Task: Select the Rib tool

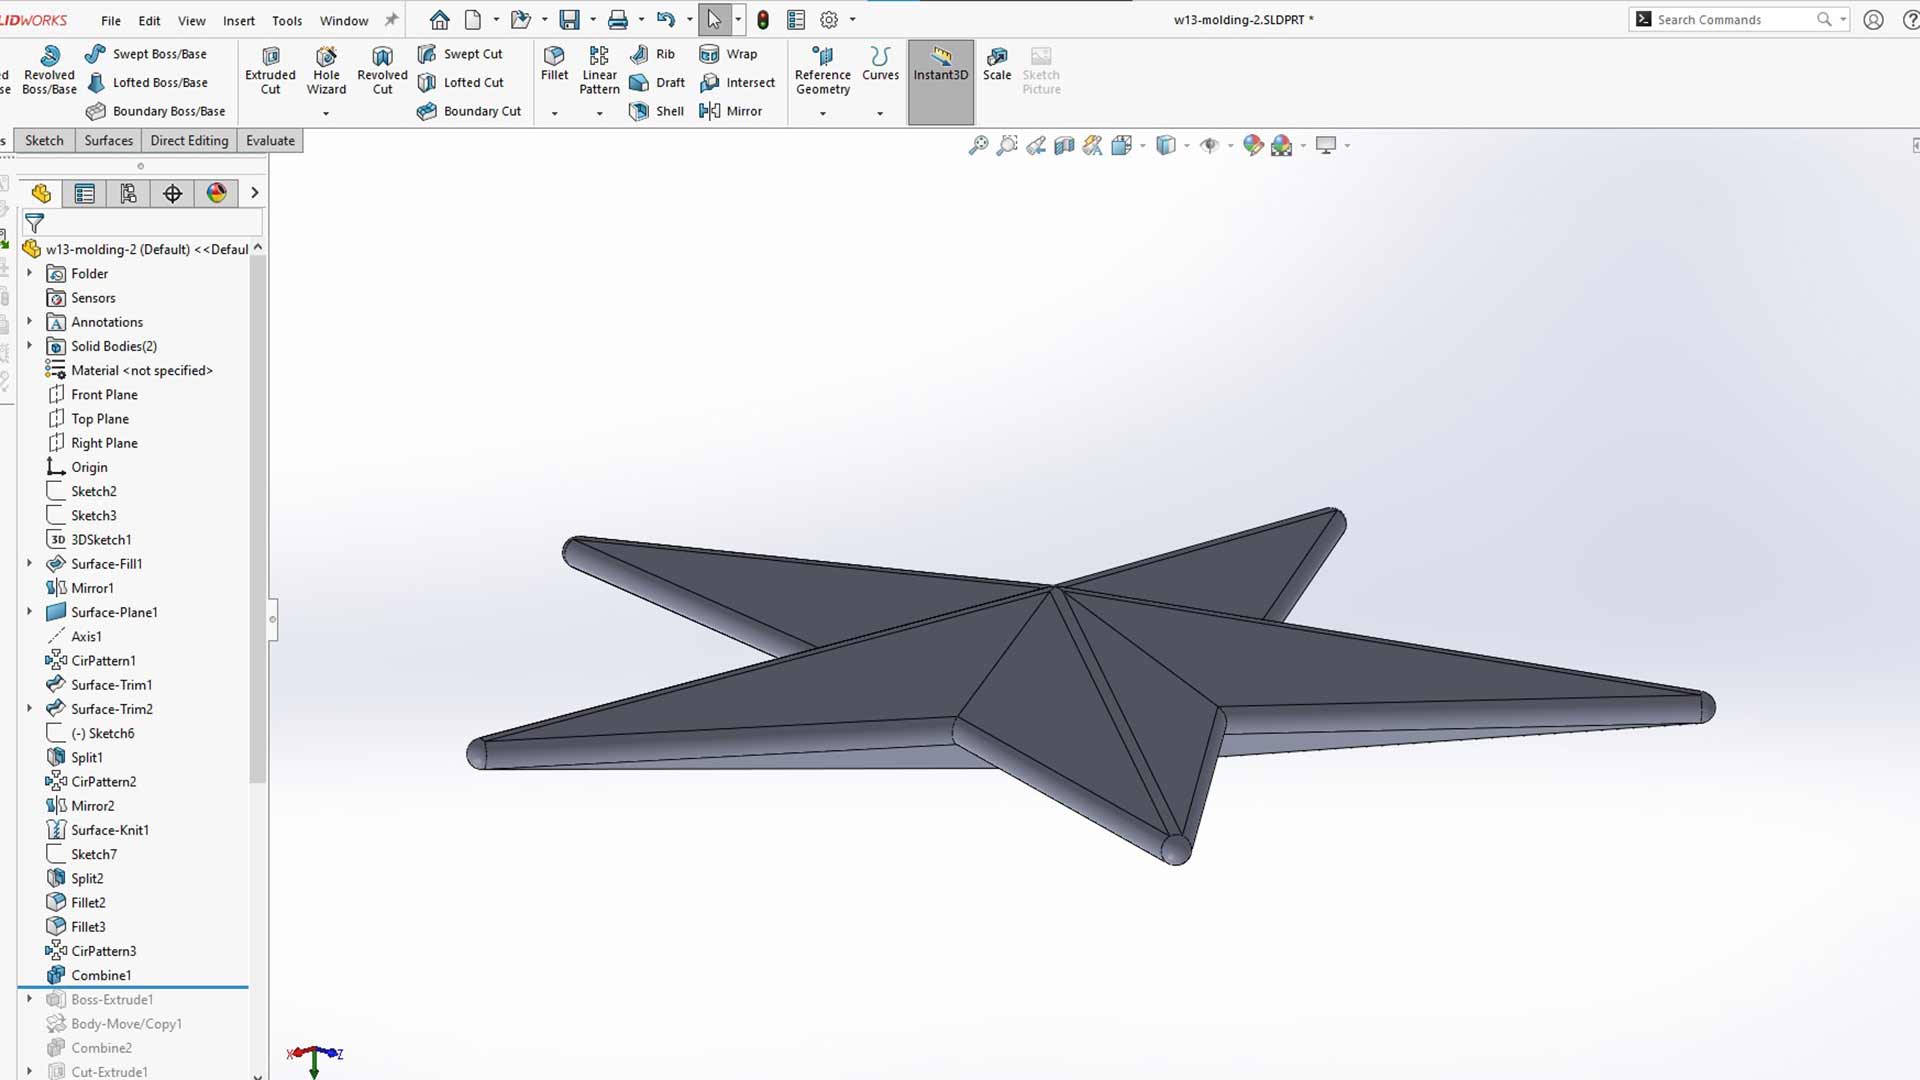Action: (652, 54)
